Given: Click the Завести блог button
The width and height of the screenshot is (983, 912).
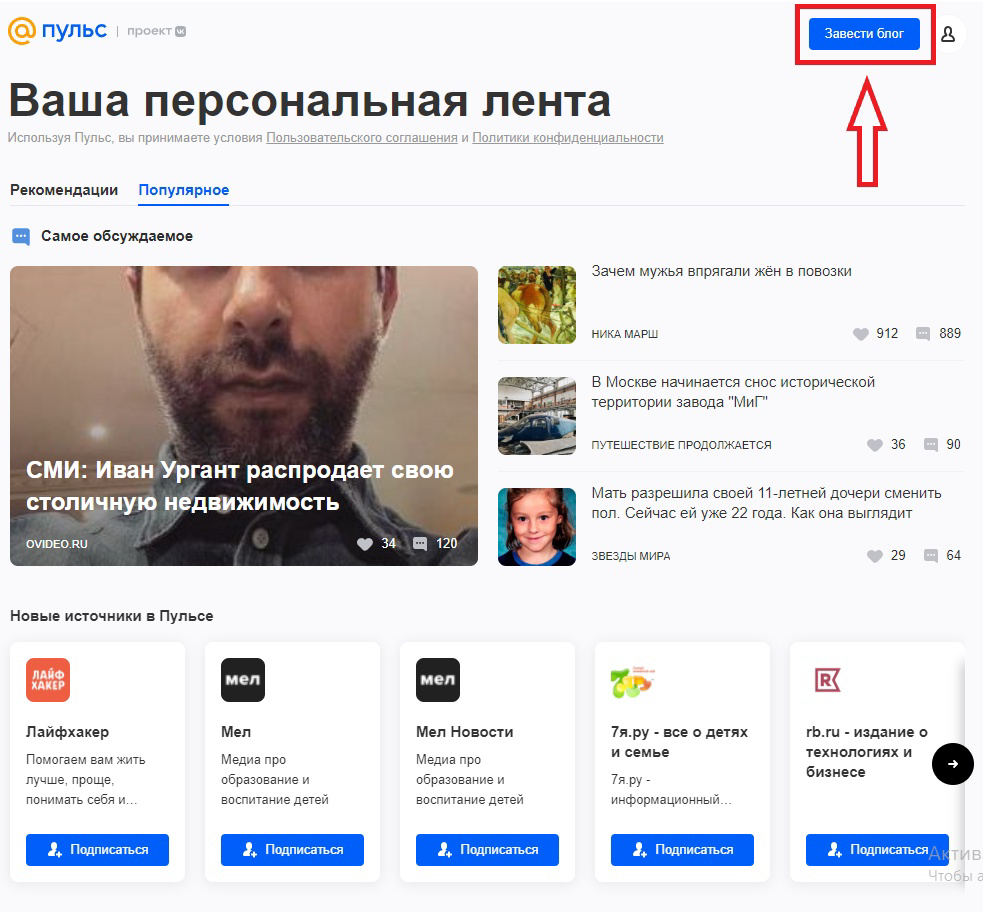Looking at the screenshot, I should (864, 34).
